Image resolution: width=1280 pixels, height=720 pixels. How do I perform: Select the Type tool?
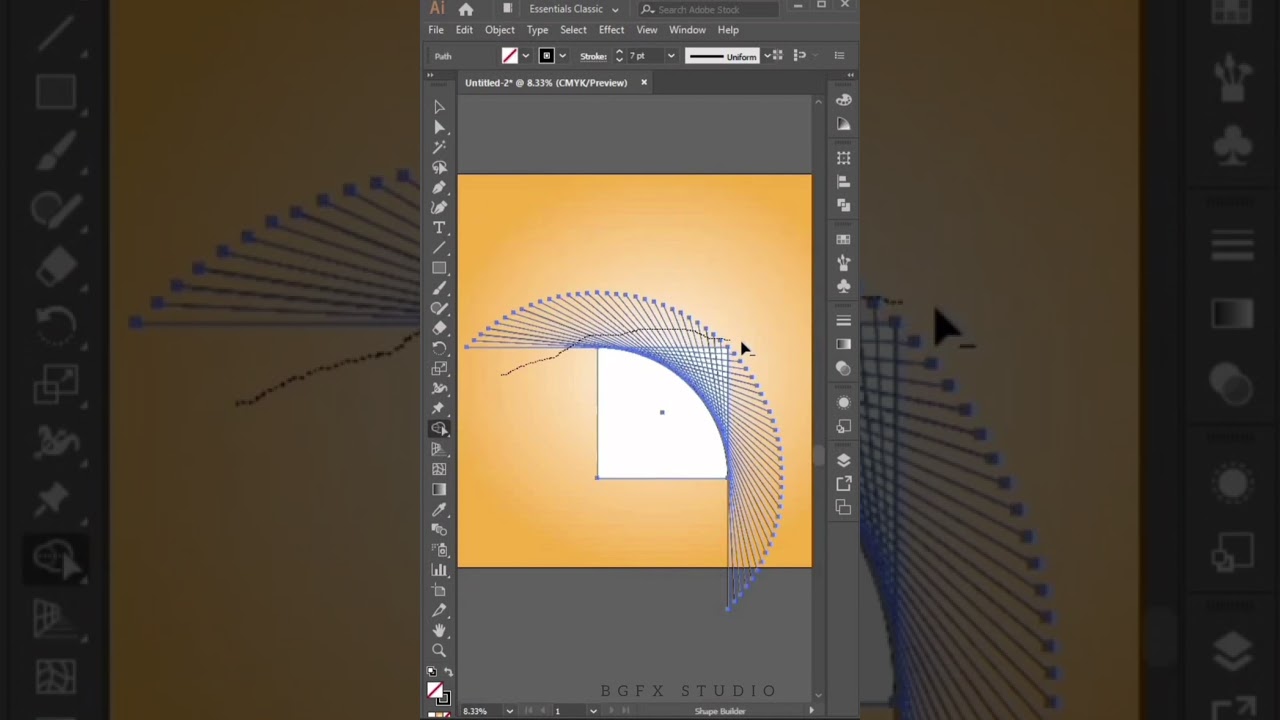coord(439,227)
